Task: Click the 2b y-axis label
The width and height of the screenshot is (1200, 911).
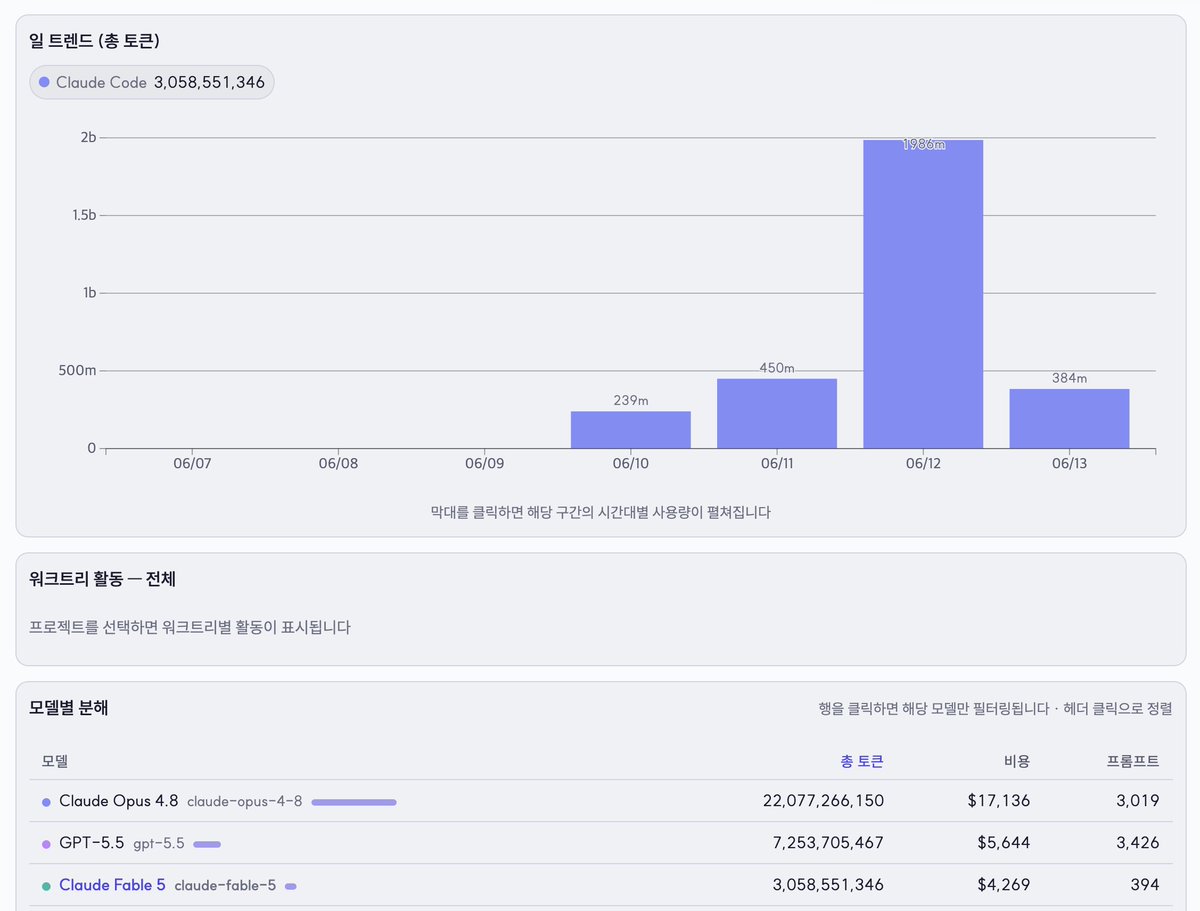Action: pos(88,138)
